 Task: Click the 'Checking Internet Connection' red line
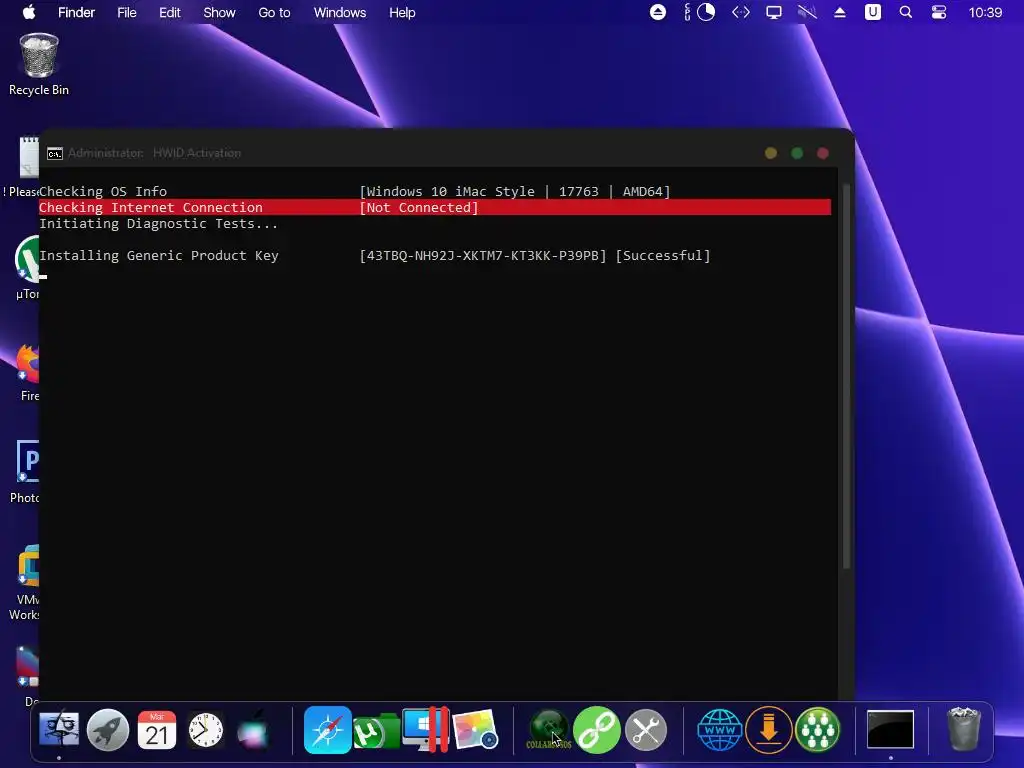click(x=435, y=208)
